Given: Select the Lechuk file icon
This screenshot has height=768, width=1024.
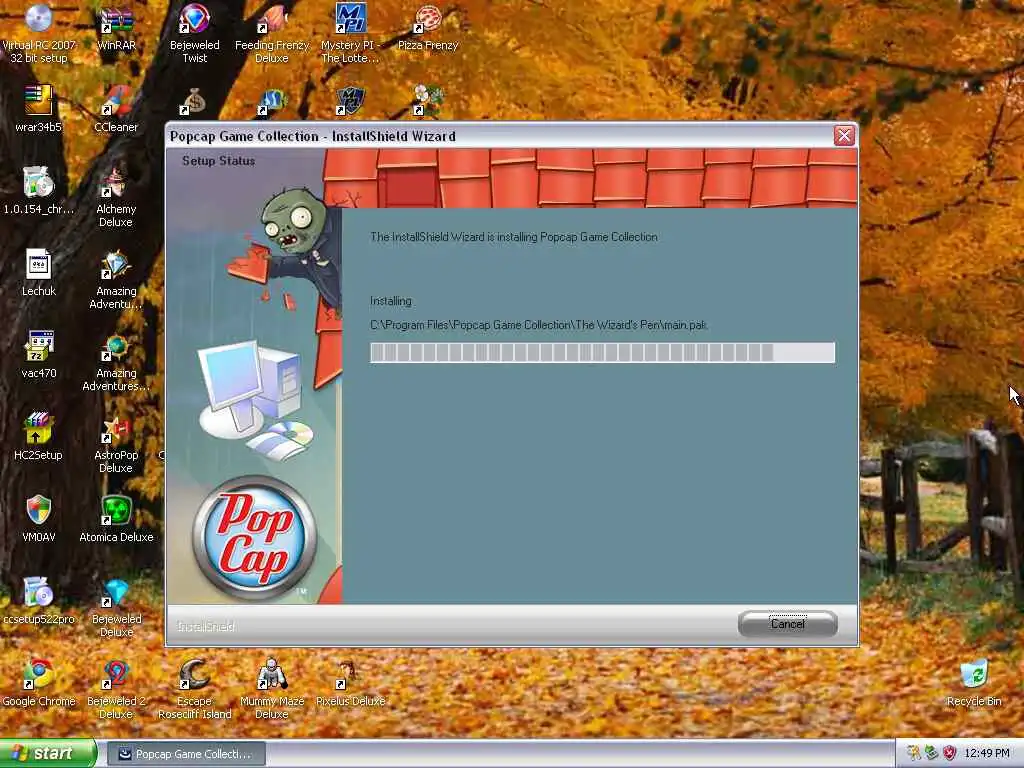Looking at the screenshot, I should [39, 273].
